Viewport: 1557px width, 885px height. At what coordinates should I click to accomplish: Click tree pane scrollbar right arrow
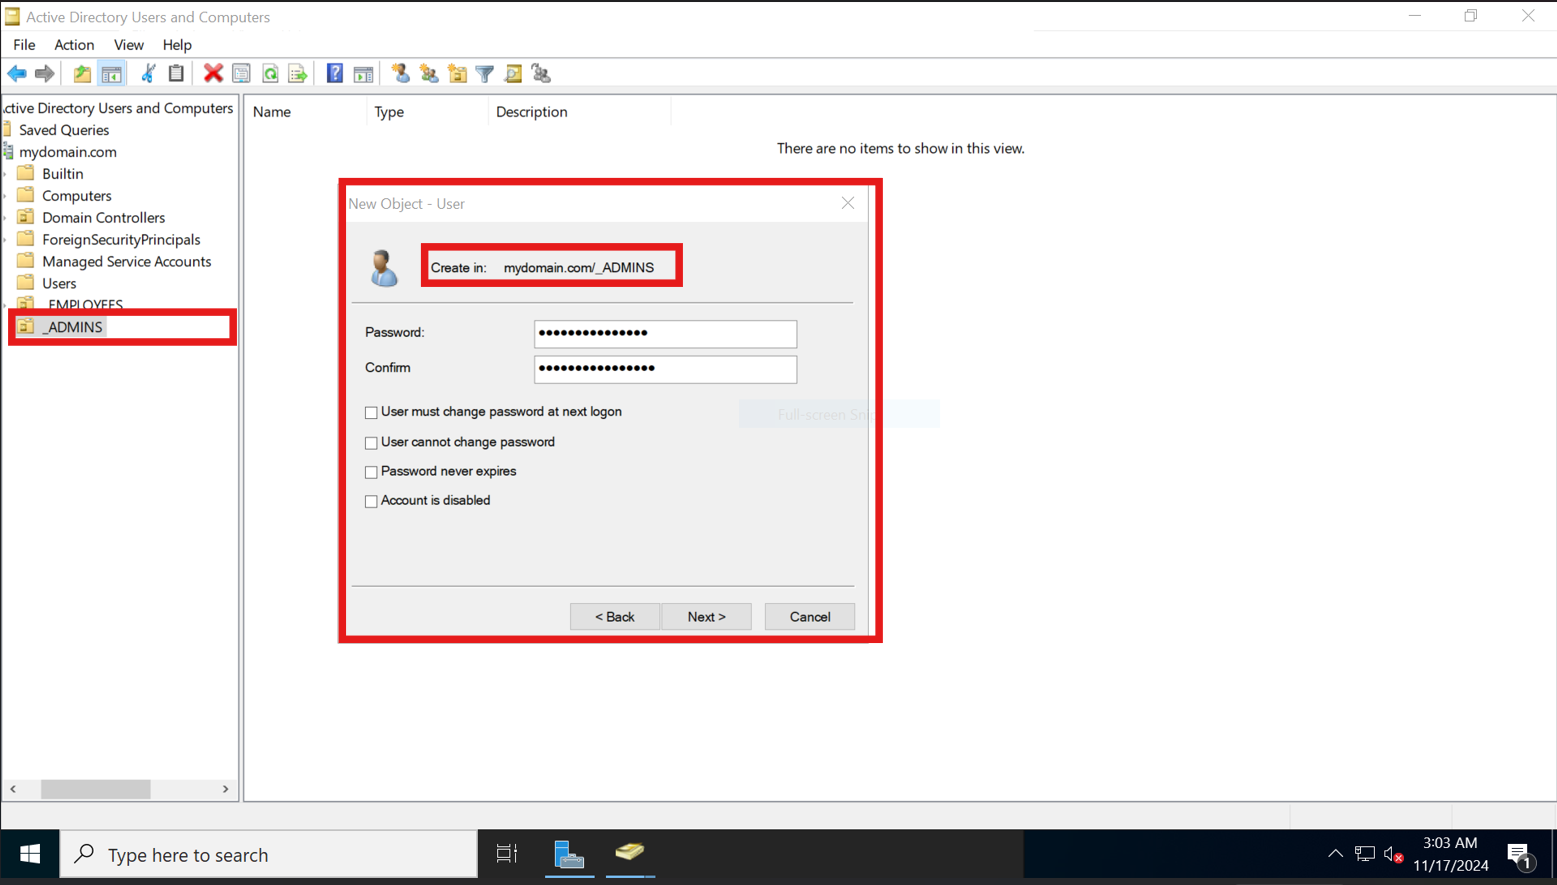pos(225,789)
